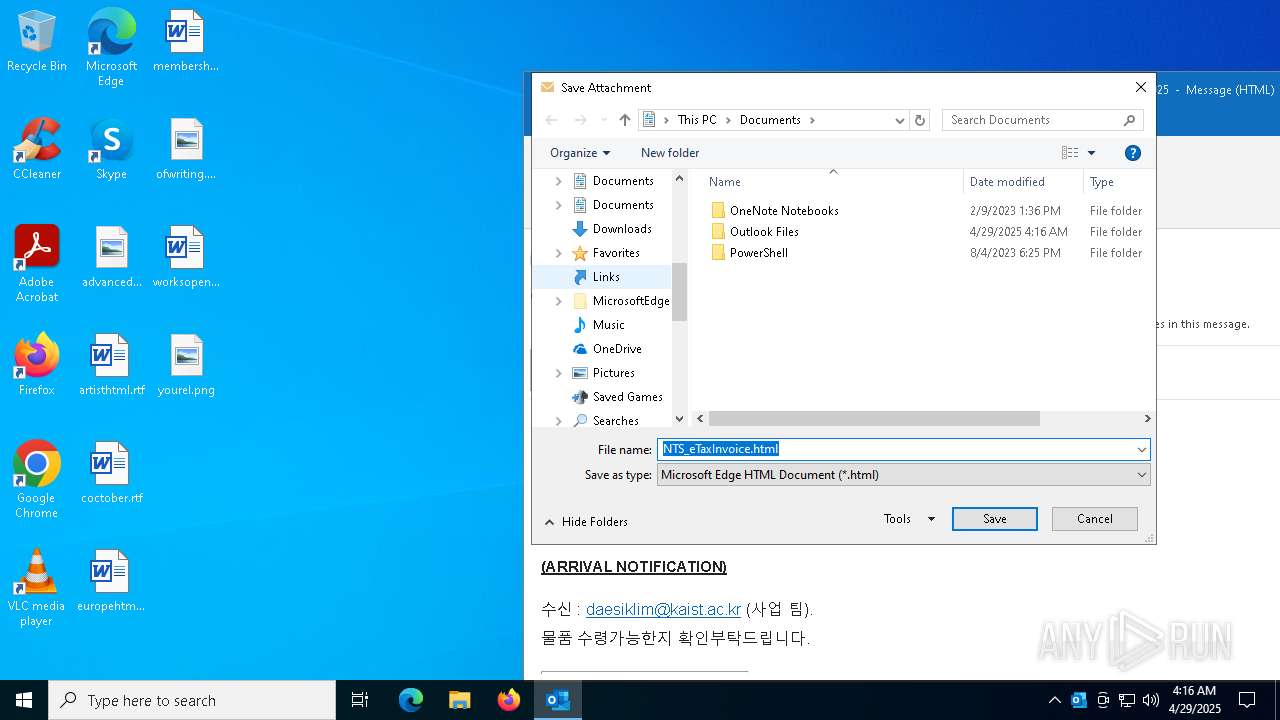Image resolution: width=1280 pixels, height=720 pixels.
Task: Expand the Favorites tree node
Action: pyautogui.click(x=559, y=253)
